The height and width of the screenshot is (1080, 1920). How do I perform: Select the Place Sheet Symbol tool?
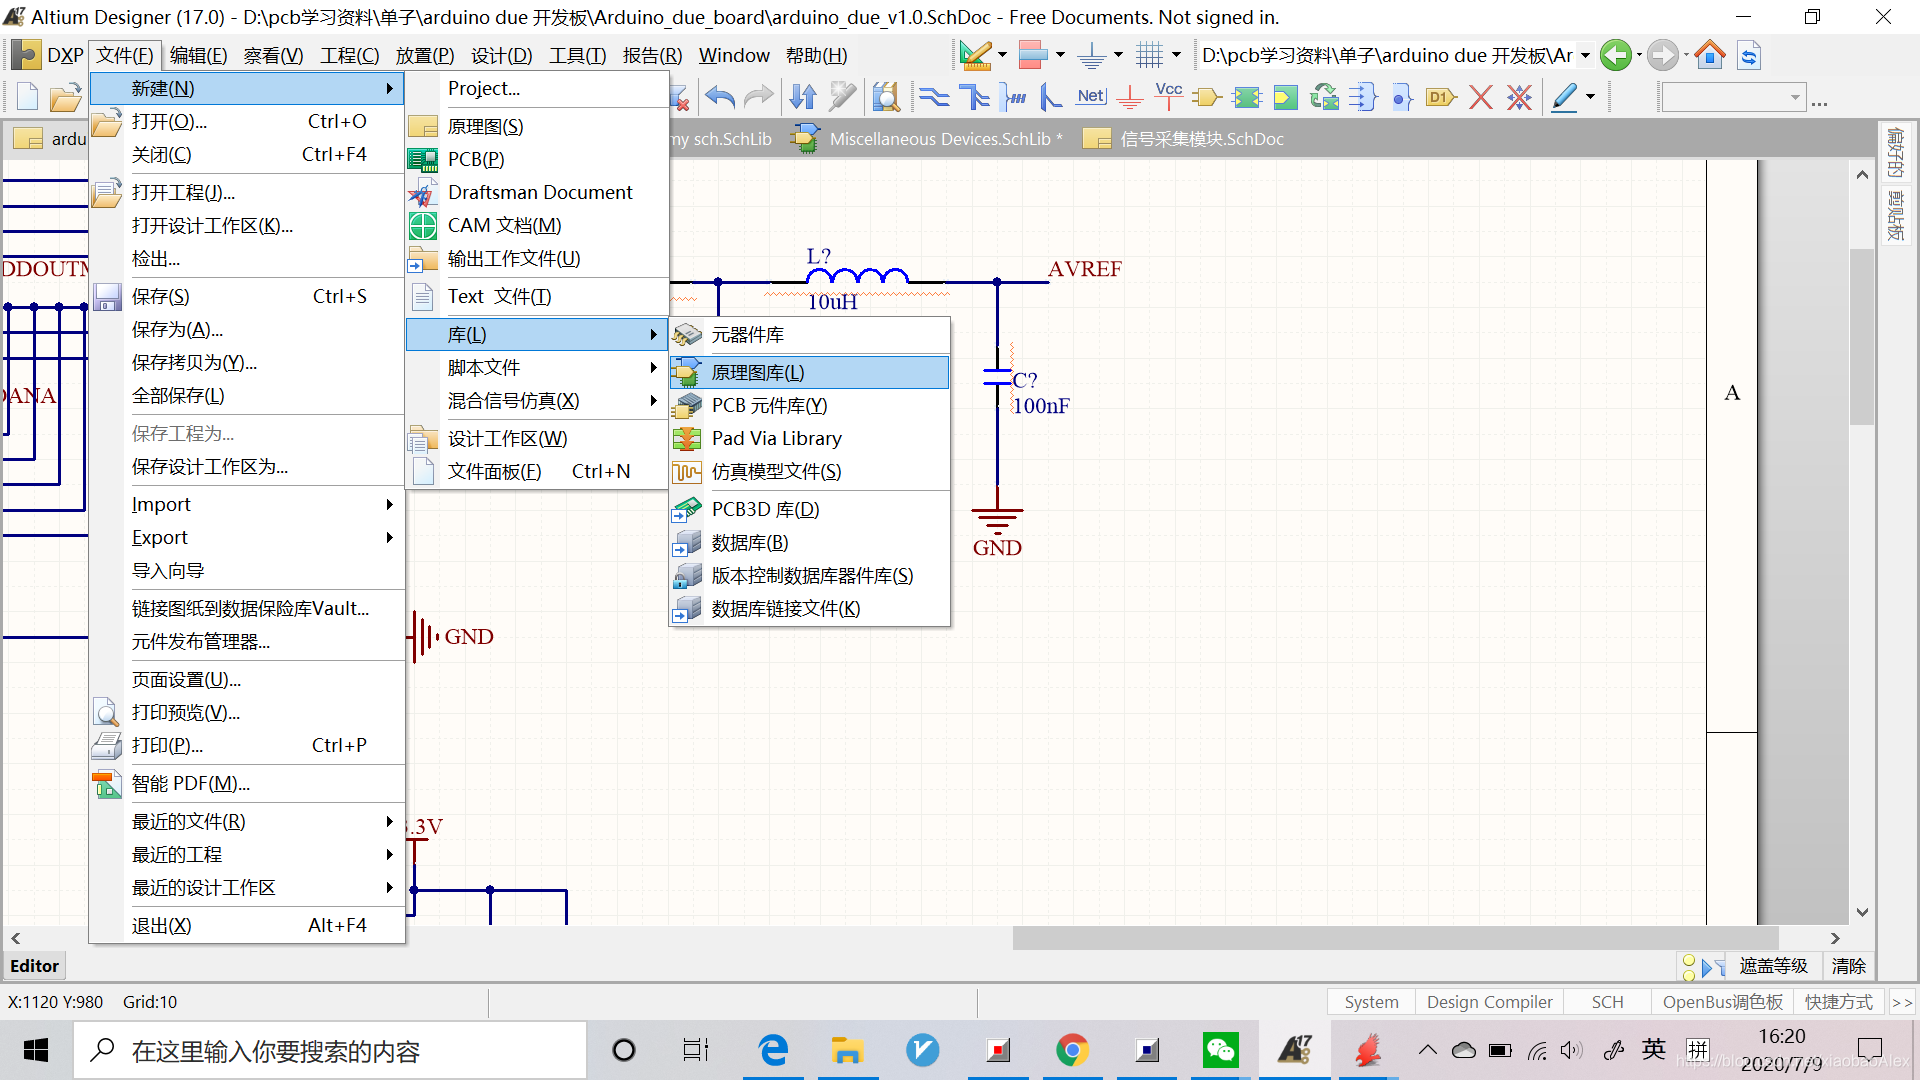tap(1247, 97)
